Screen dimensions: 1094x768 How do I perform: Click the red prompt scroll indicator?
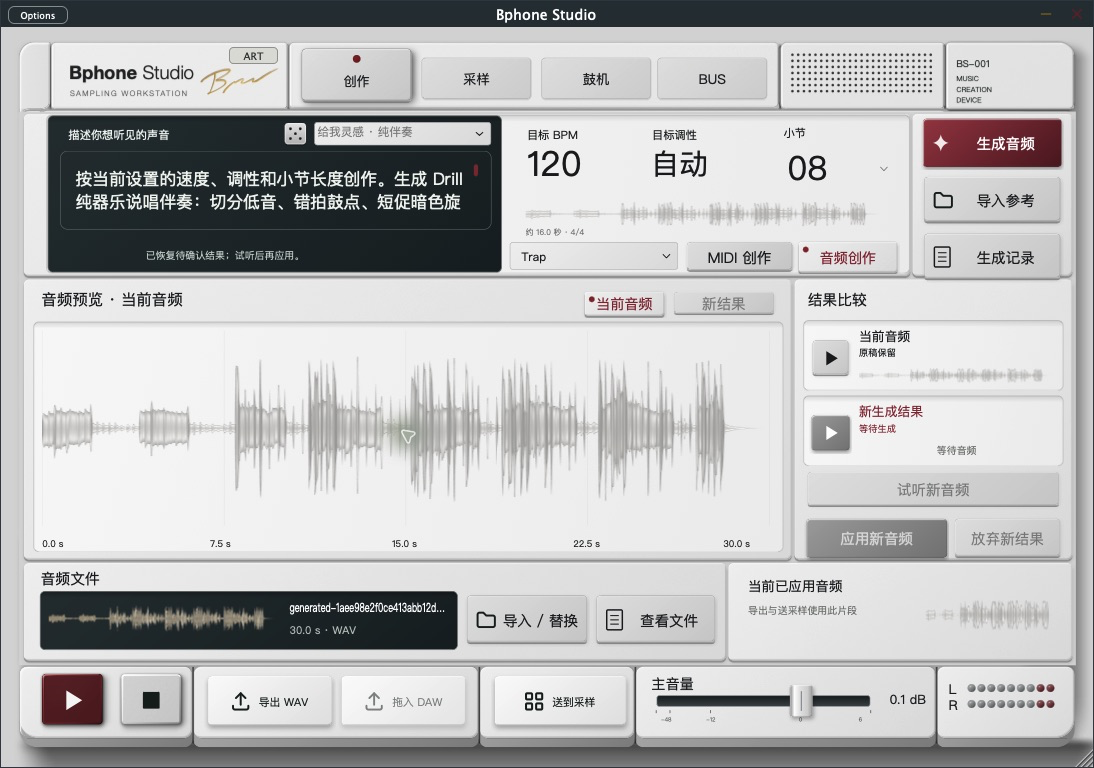(x=476, y=170)
